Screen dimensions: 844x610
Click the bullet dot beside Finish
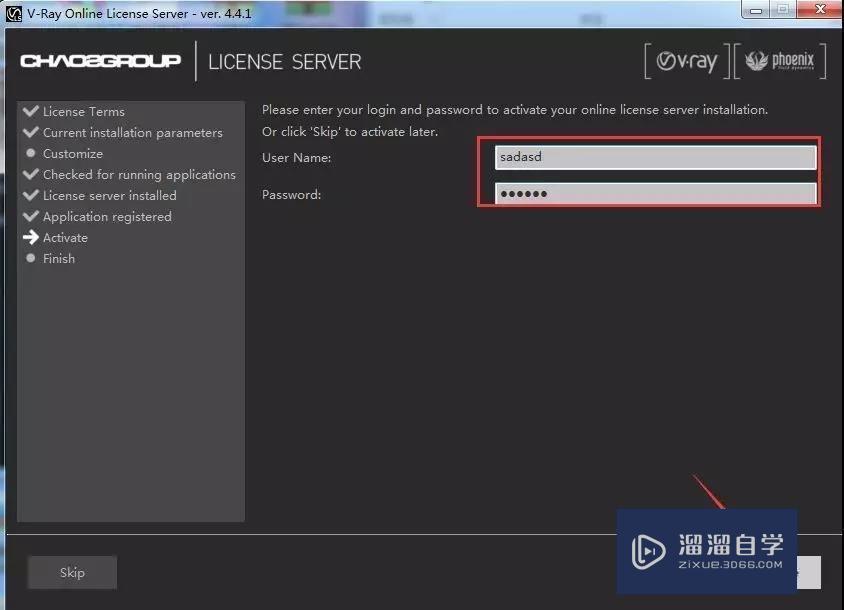(x=31, y=258)
